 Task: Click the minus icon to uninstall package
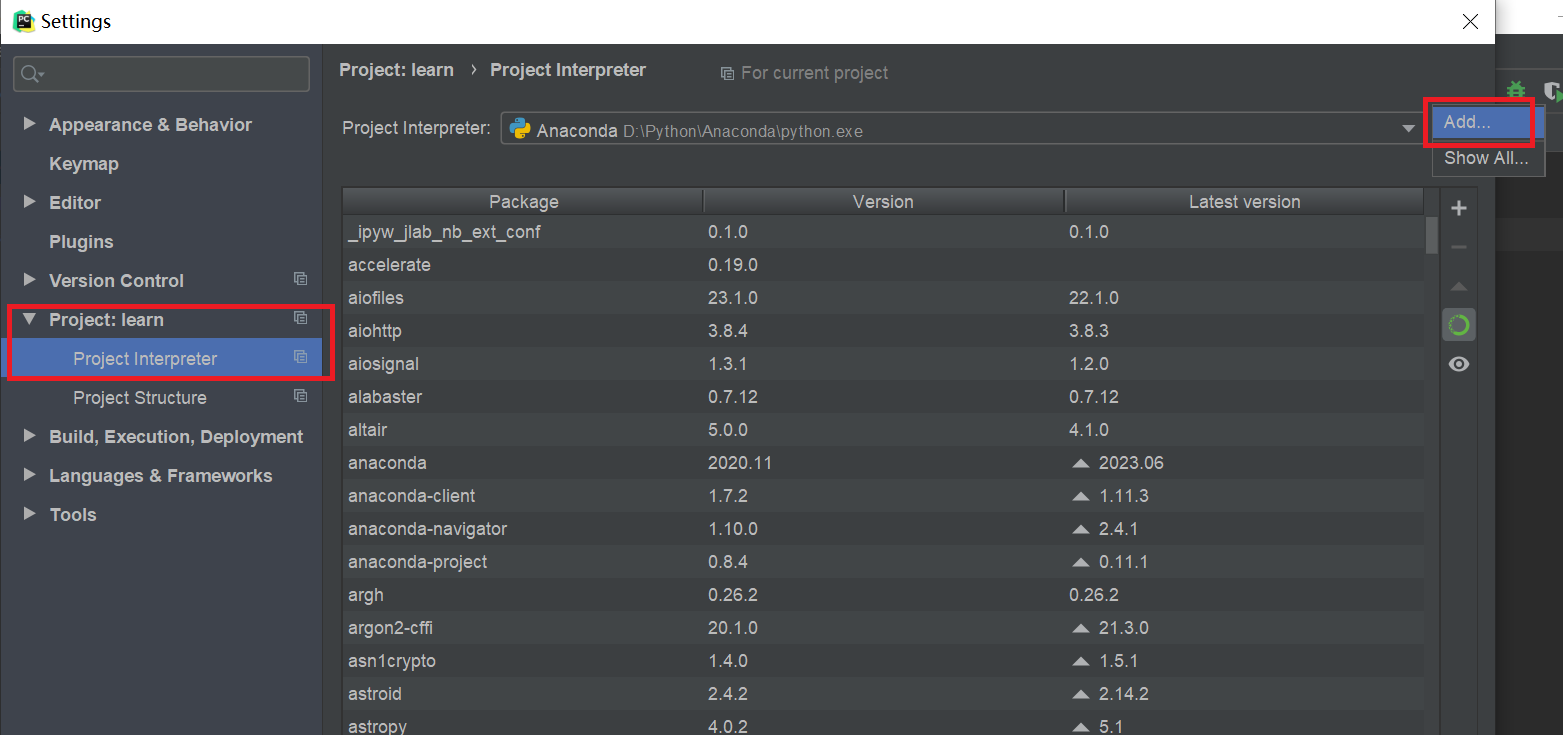pos(1459,247)
